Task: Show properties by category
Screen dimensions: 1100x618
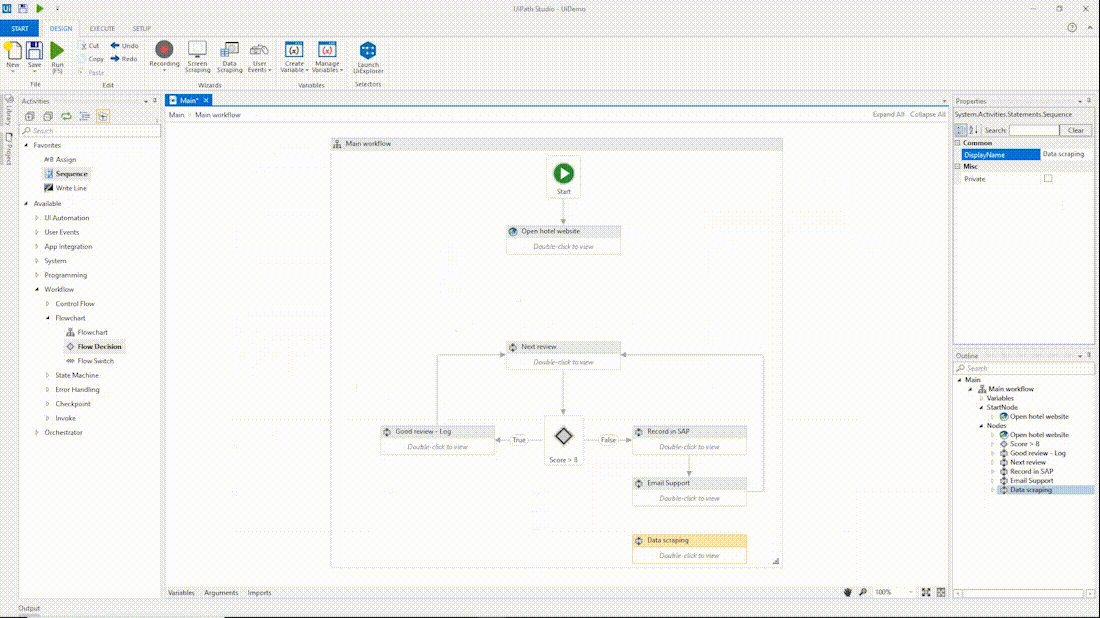Action: [x=960, y=130]
